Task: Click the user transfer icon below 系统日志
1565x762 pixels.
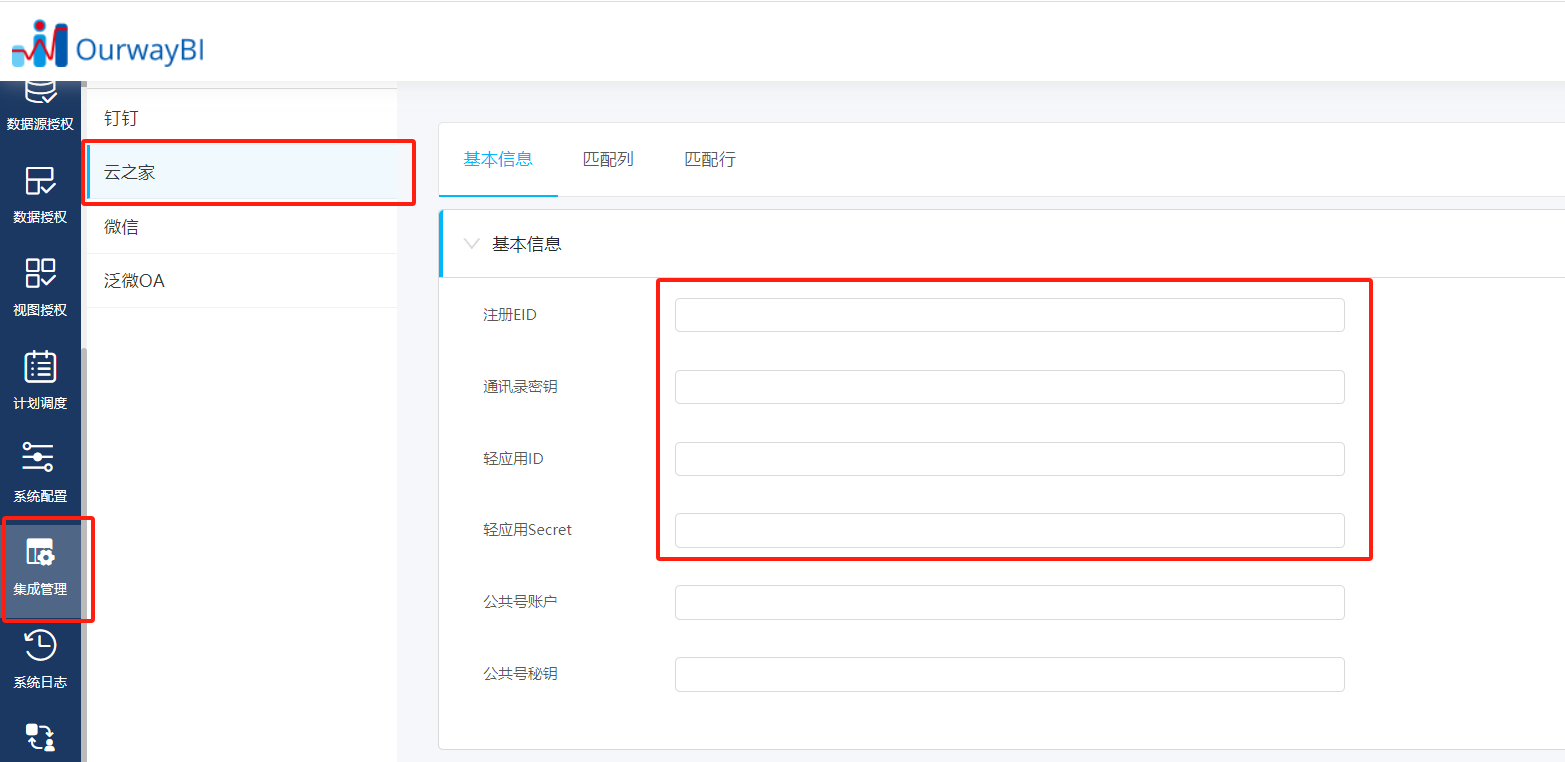Action: tap(40, 738)
